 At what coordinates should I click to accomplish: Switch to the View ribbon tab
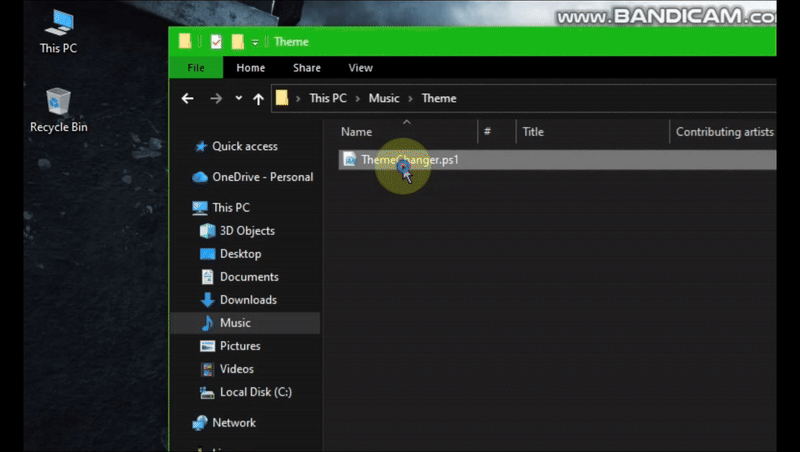click(360, 68)
